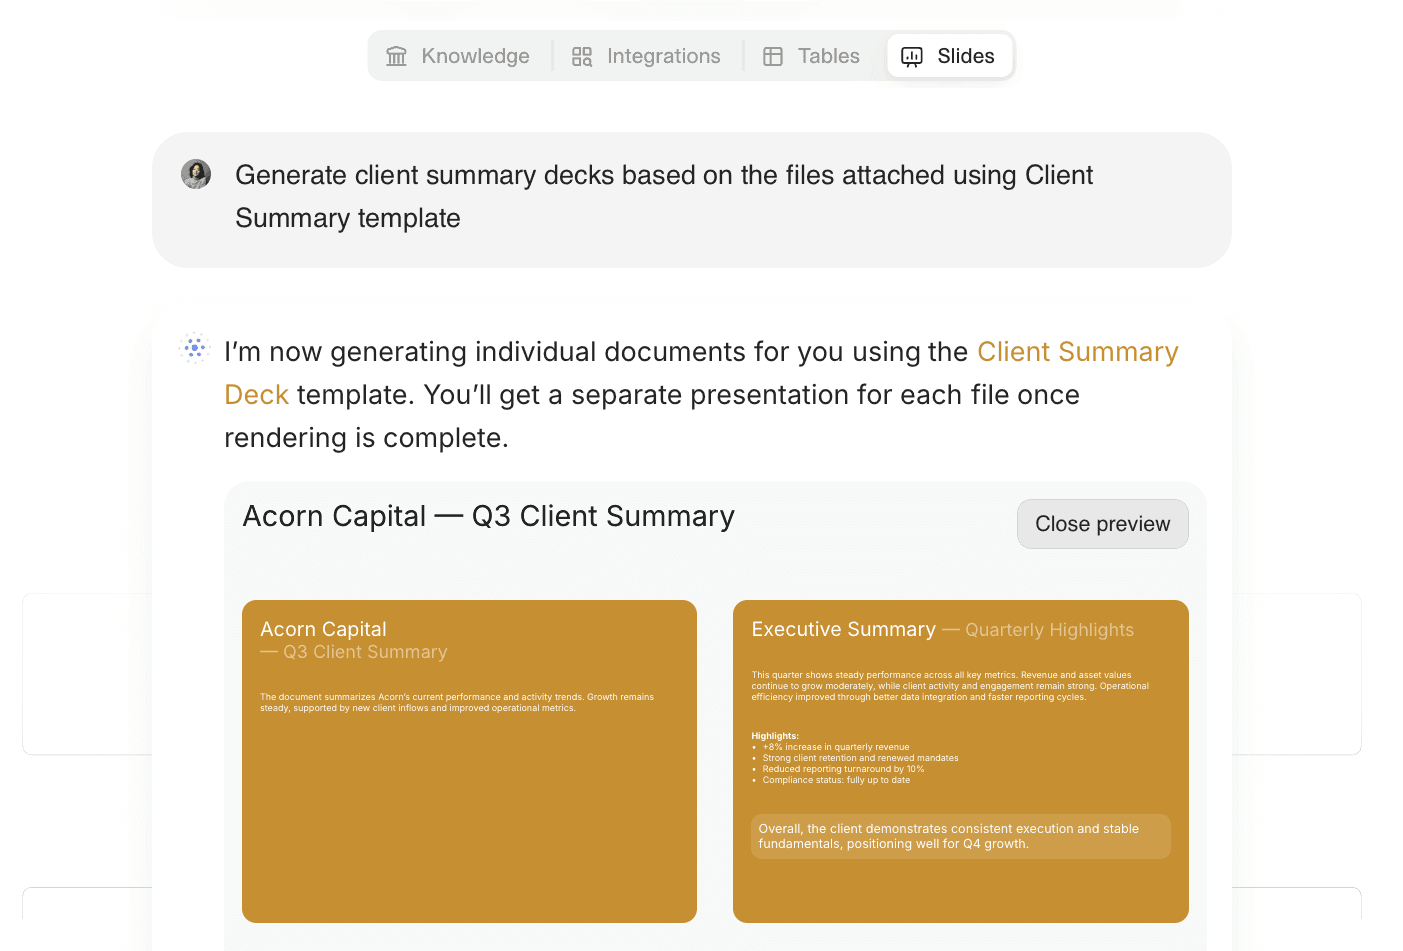Click the Close preview button
1403x951 pixels.
[1102, 523]
